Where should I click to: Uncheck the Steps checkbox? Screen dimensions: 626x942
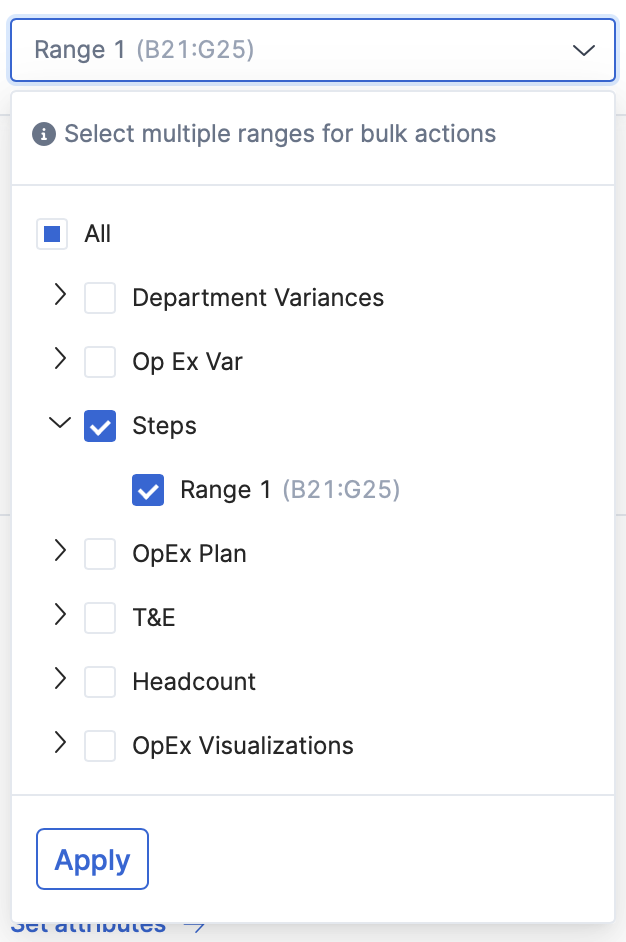[x=100, y=423]
